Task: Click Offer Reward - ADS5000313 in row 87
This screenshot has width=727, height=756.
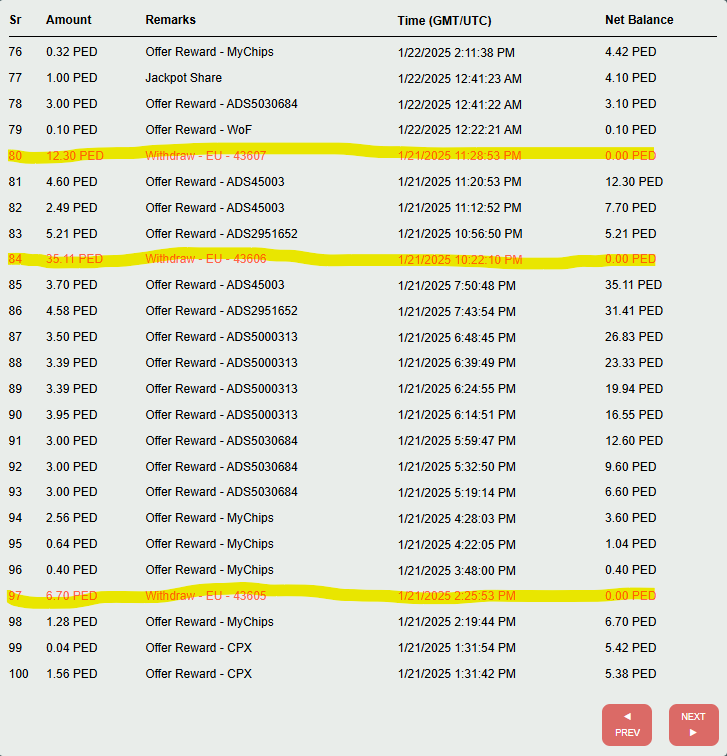Action: [x=221, y=337]
